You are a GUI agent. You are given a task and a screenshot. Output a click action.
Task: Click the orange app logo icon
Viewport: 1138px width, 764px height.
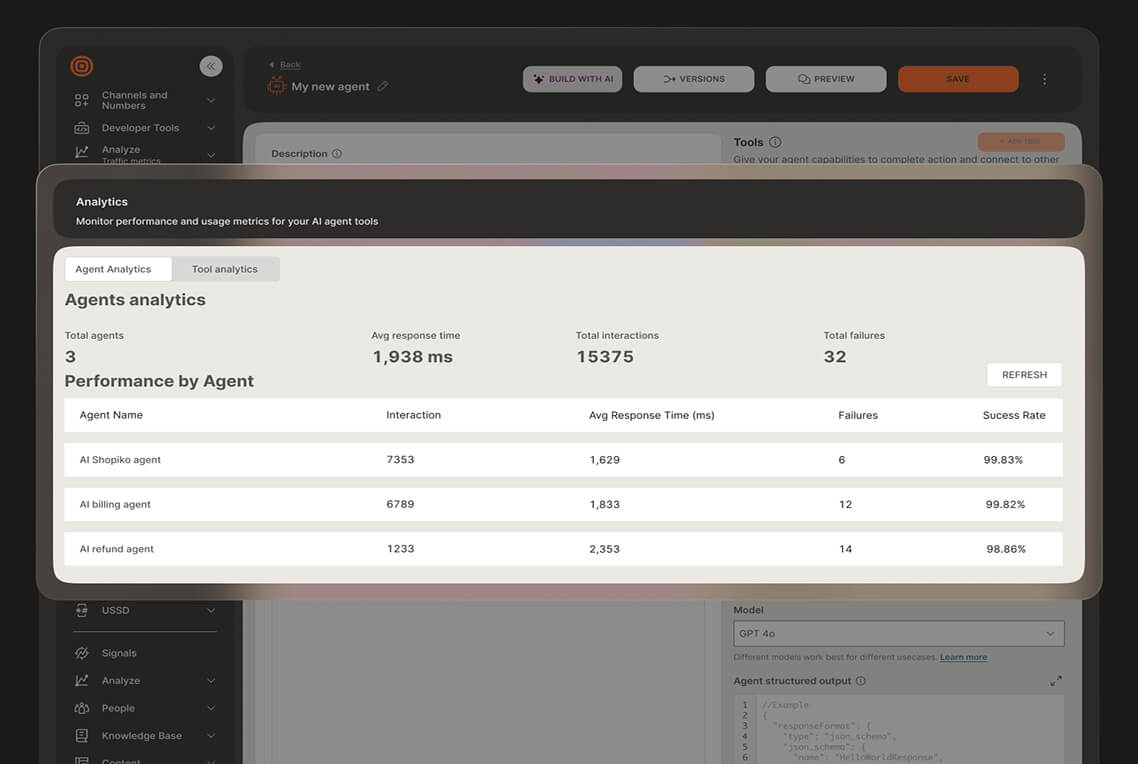pyautogui.click(x=82, y=66)
